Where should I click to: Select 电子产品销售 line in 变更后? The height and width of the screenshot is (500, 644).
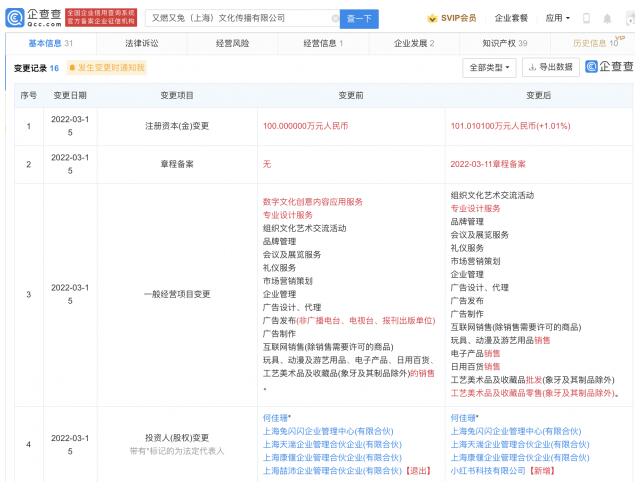coord(475,353)
